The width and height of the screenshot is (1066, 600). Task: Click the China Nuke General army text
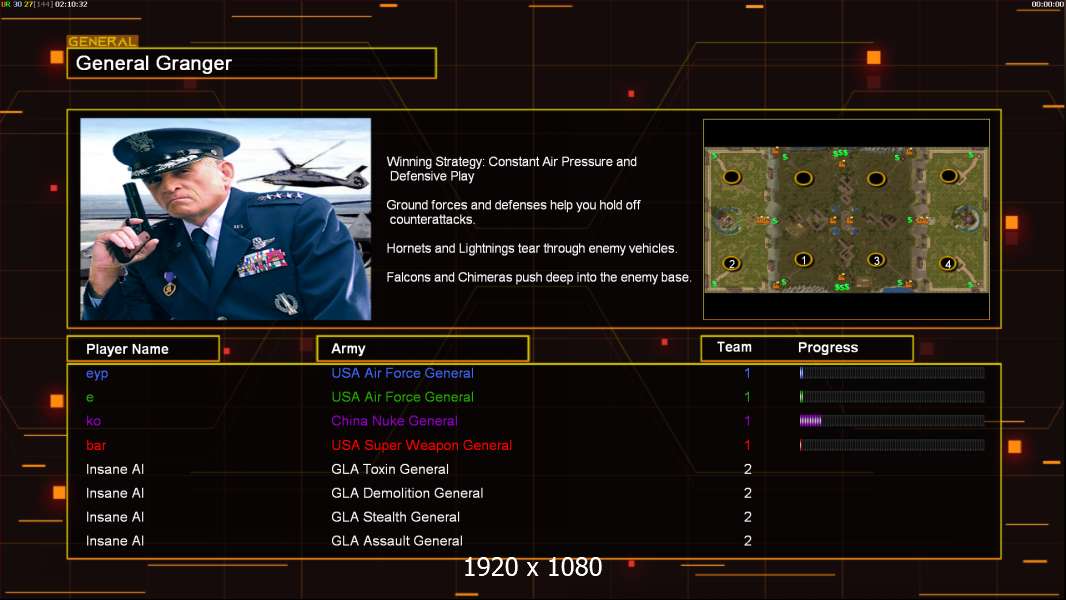(394, 421)
